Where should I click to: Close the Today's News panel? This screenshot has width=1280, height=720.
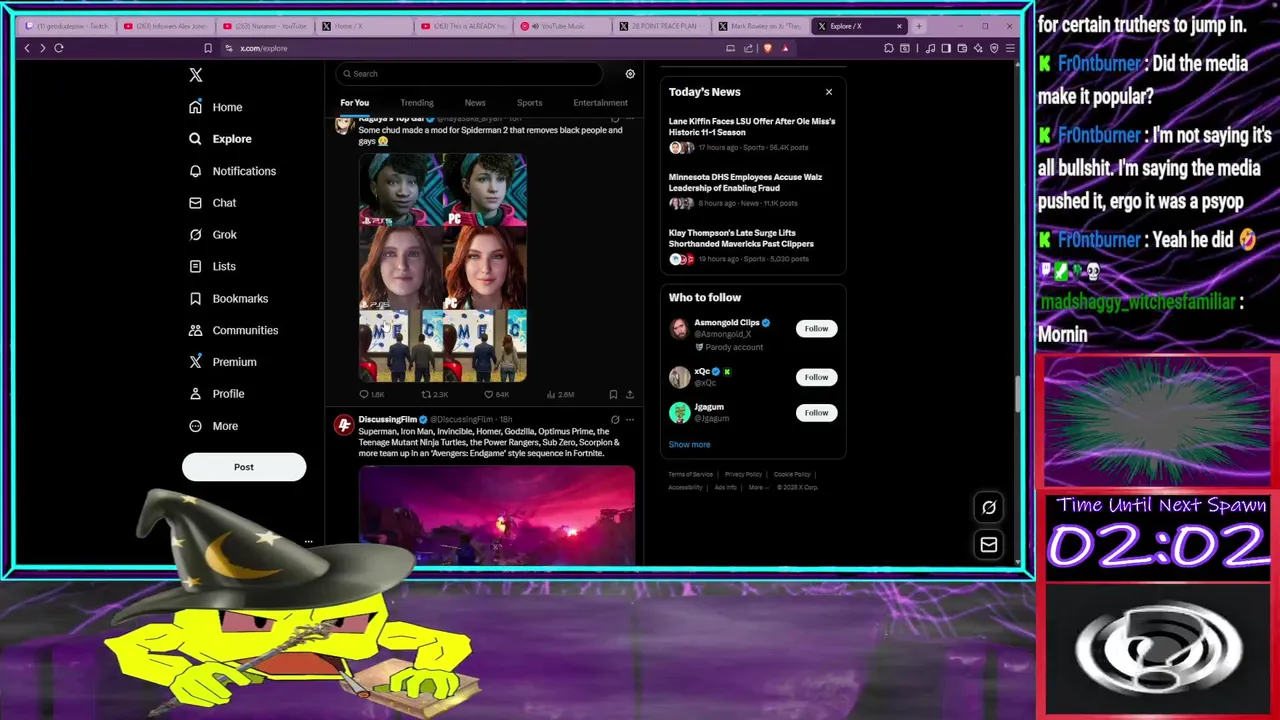pyautogui.click(x=829, y=92)
